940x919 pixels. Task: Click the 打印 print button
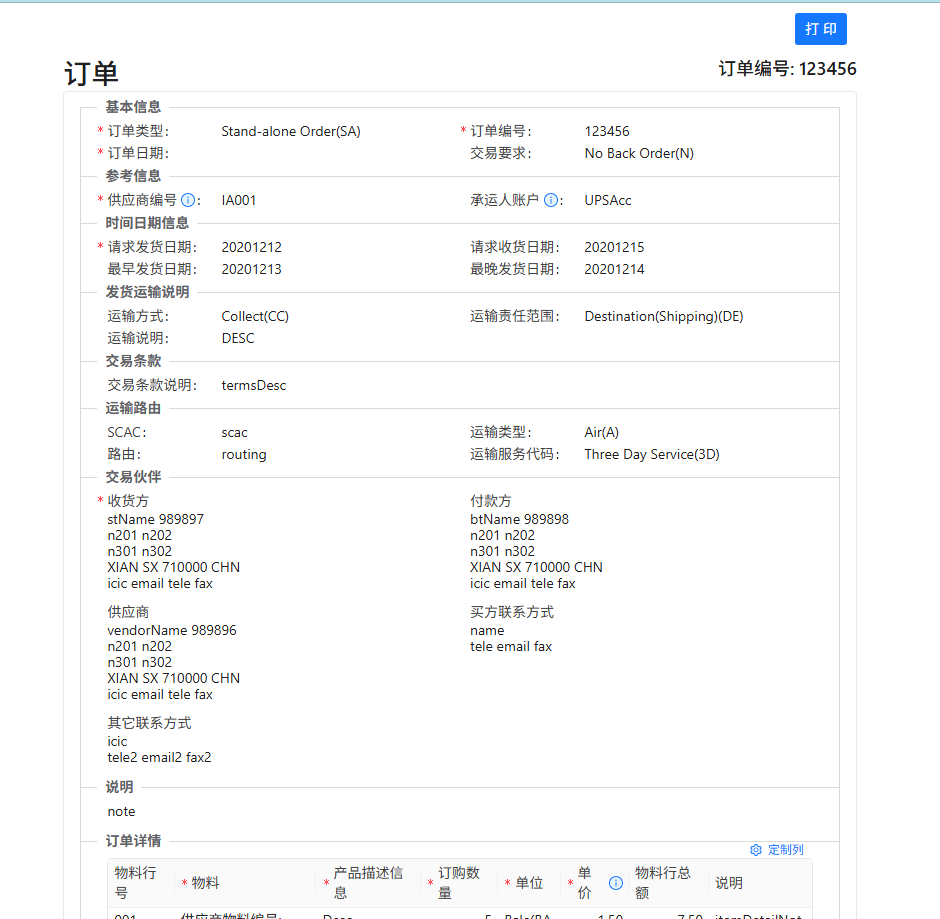pyautogui.click(x=820, y=29)
